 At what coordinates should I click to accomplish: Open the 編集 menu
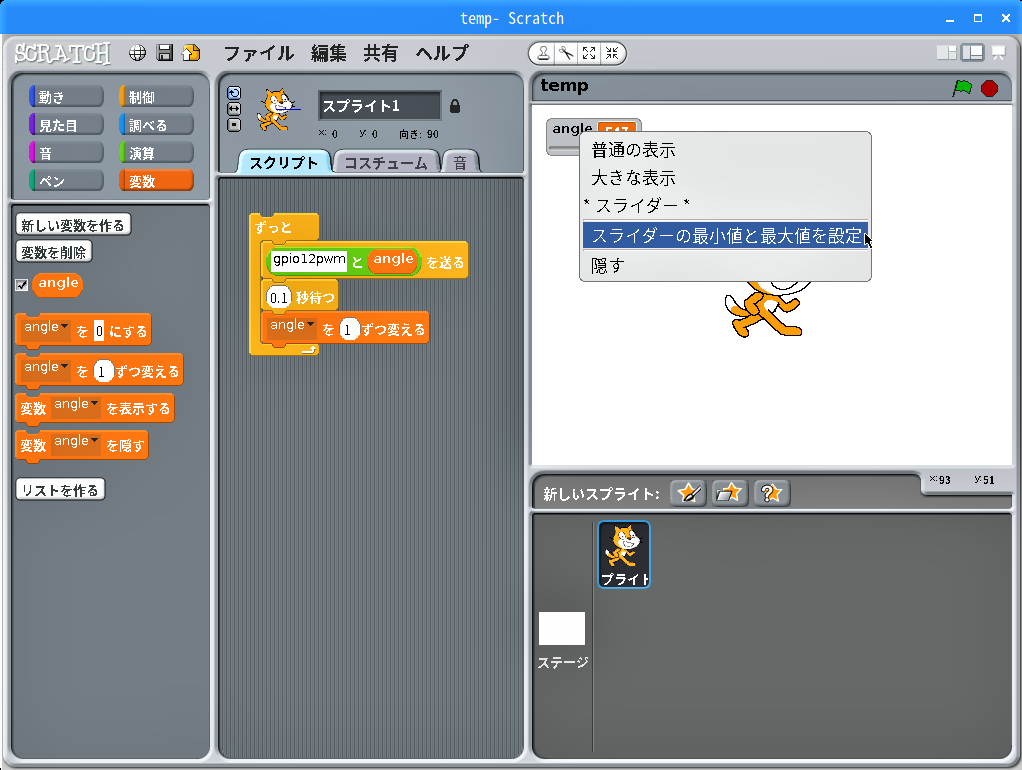328,53
